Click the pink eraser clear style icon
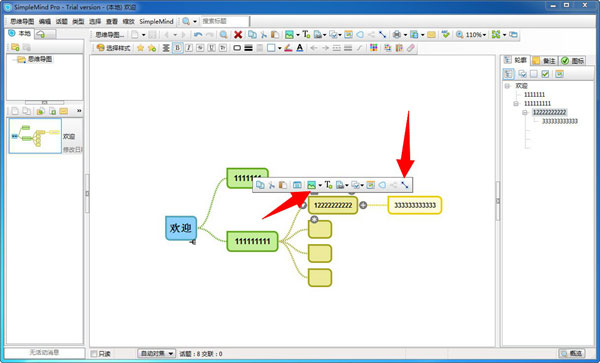Viewport: 600px width, 363px height. 411,48
